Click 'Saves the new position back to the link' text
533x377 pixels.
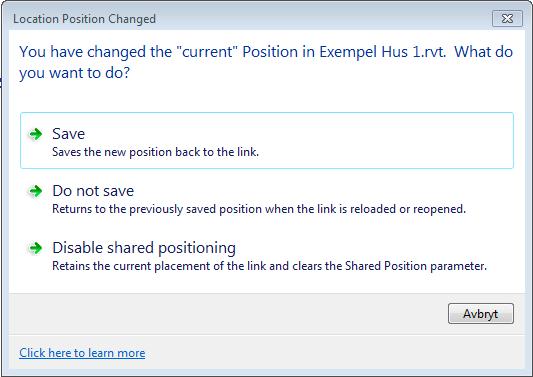pos(155,152)
